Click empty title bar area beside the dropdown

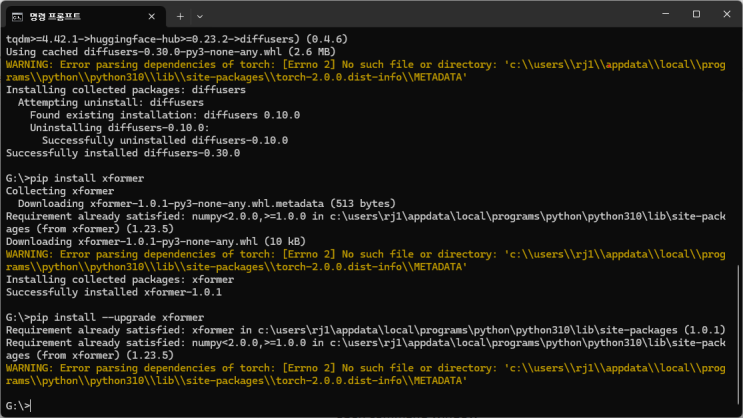pos(426,14)
